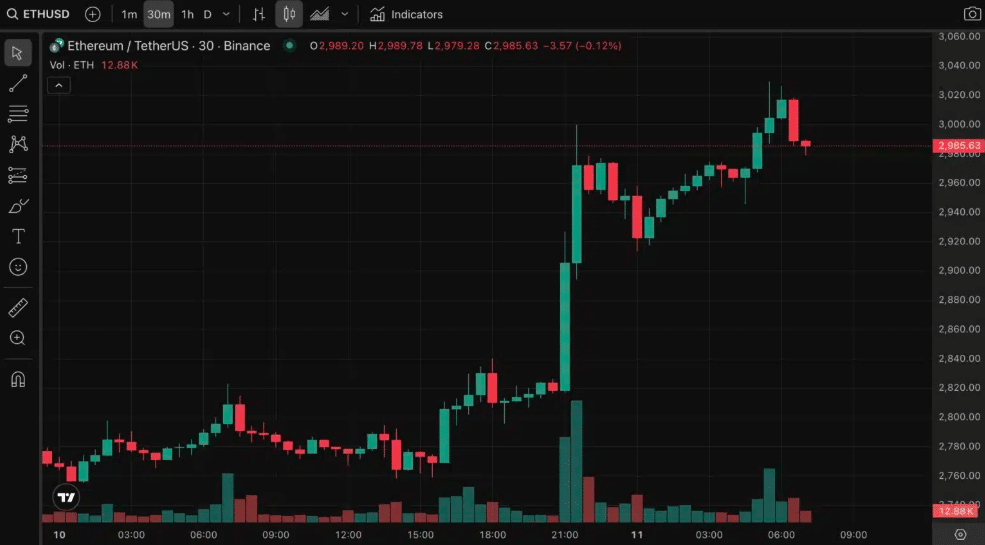Click the low value L2,979.28 in legend
985x545 pixels.
coord(453,46)
